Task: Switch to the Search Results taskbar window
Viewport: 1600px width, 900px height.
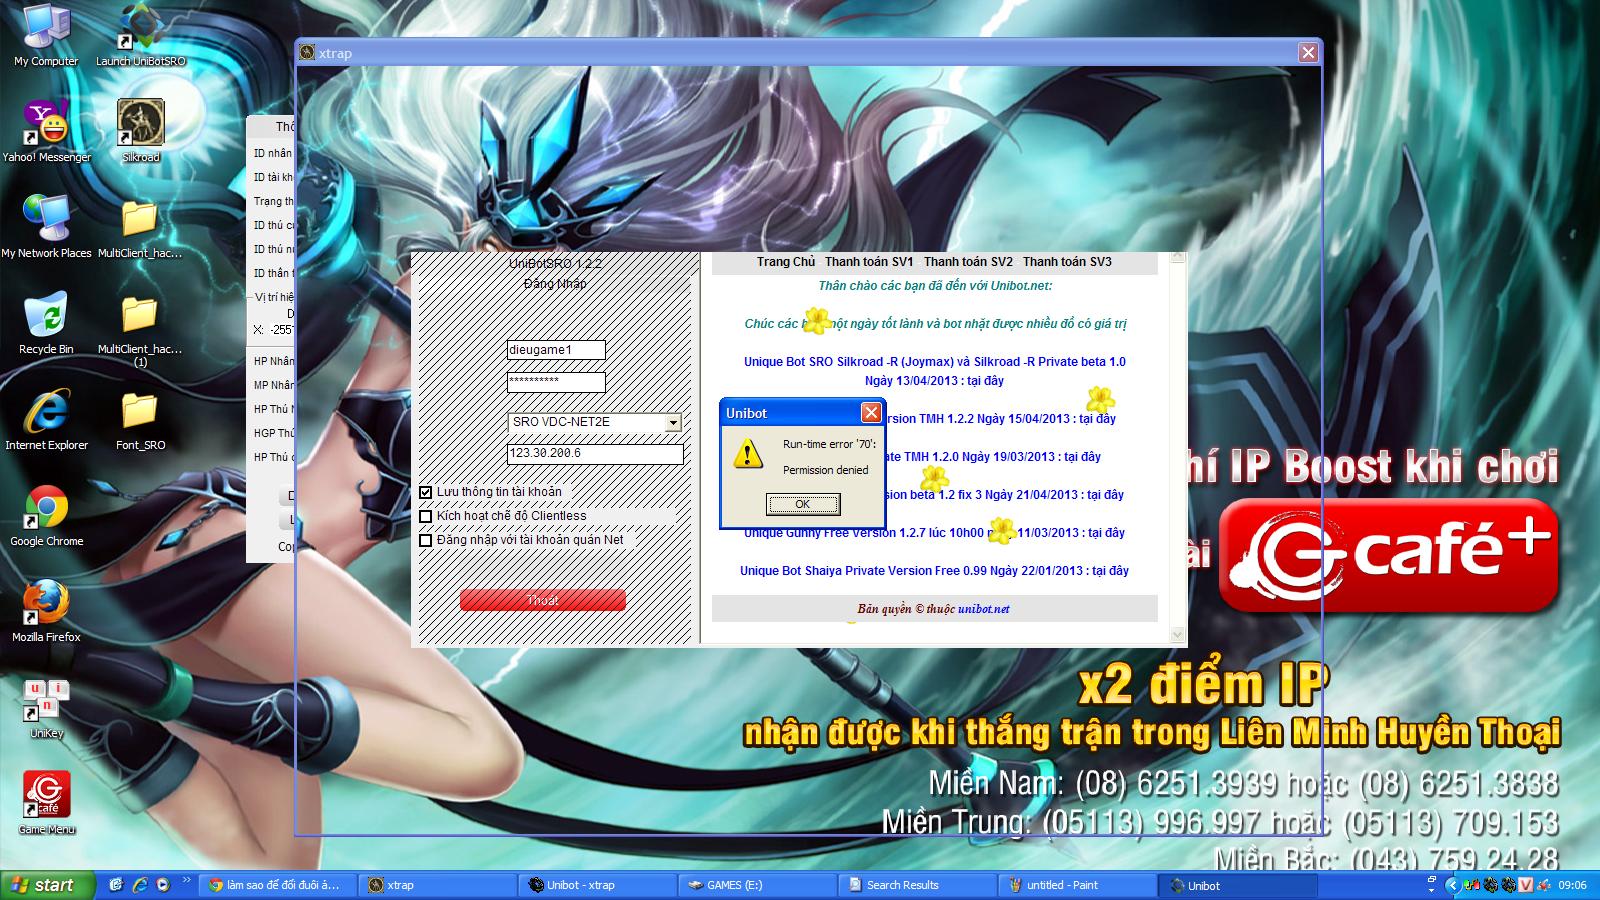Action: pyautogui.click(x=917, y=885)
